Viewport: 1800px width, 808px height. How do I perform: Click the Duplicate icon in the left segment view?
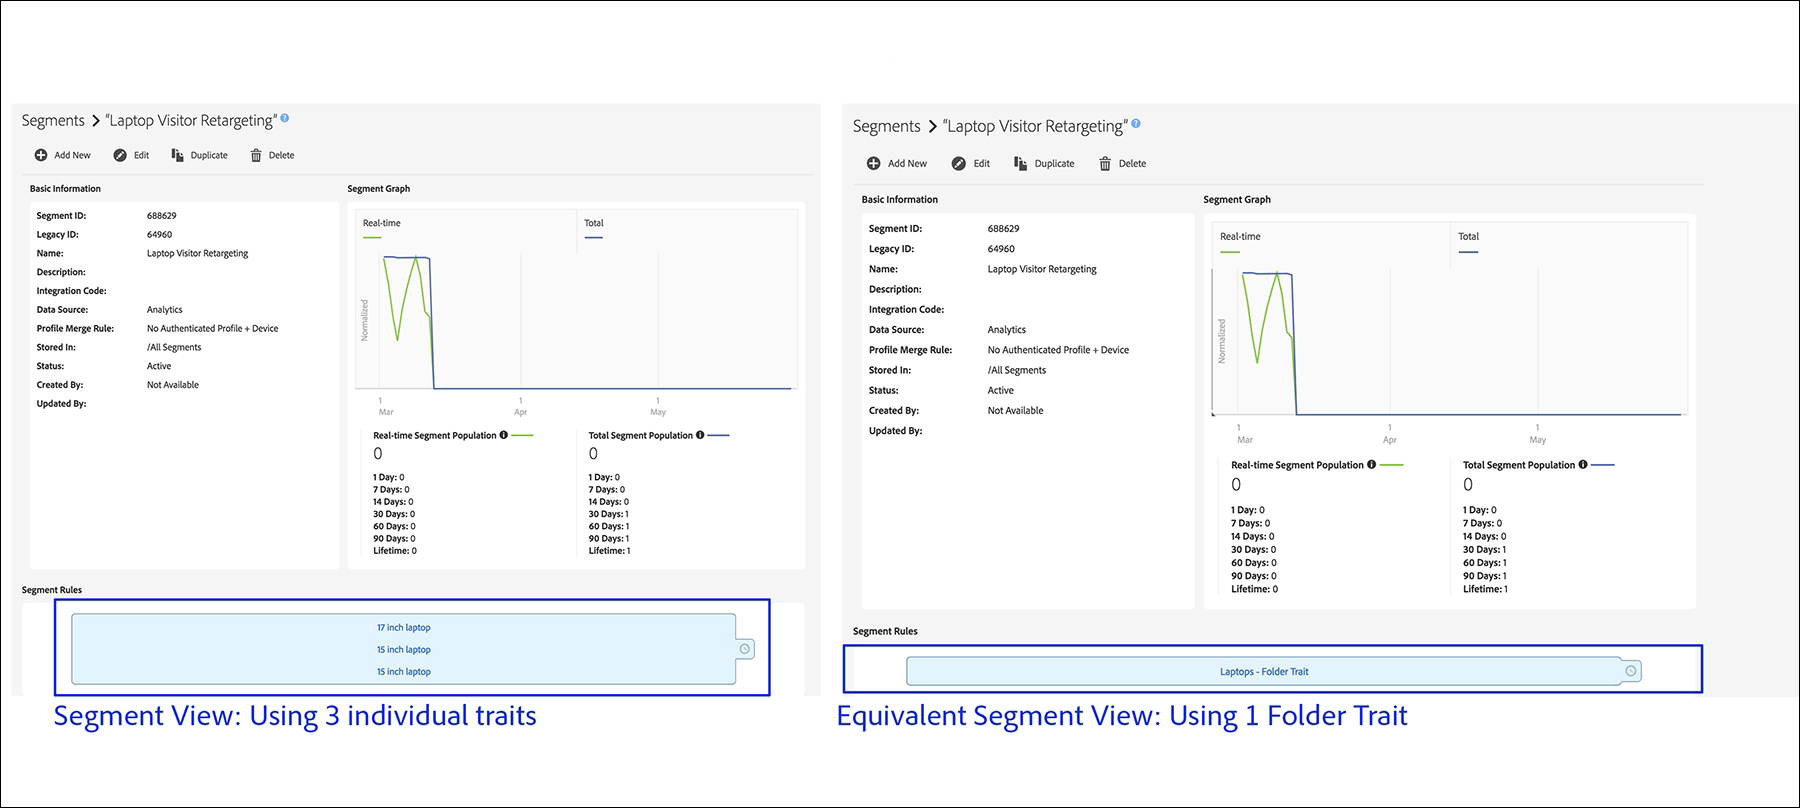coord(177,155)
